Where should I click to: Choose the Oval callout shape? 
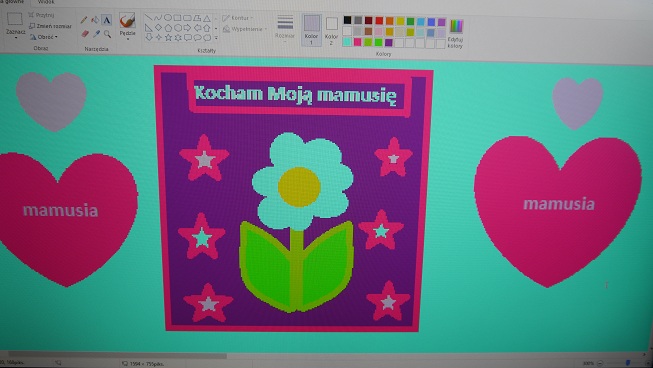(197, 38)
